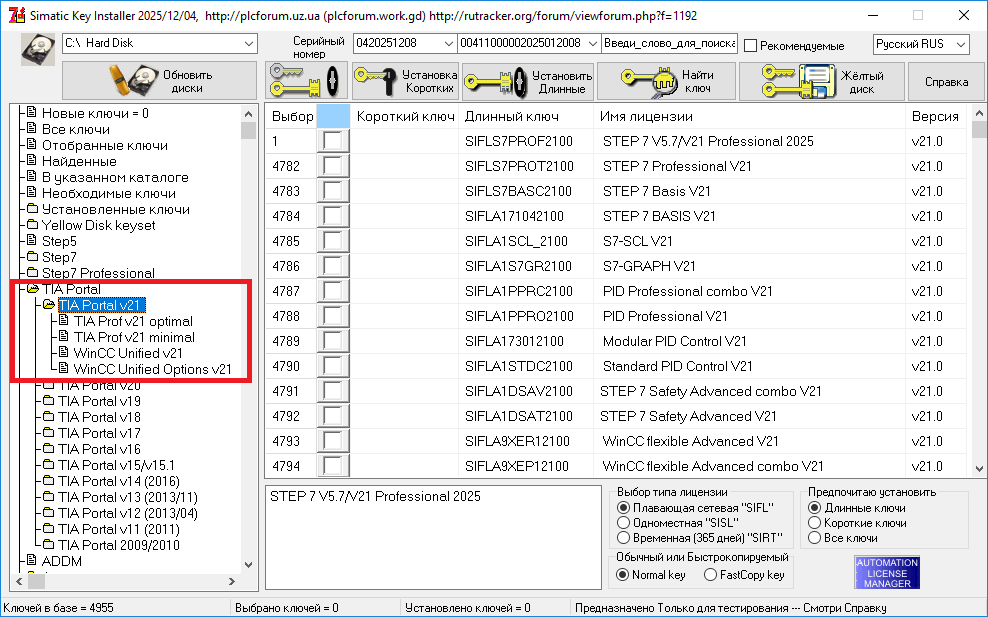Screen dimensions: 988x617
Task: Open the Русский RUS language dropdown
Action: click(961, 44)
